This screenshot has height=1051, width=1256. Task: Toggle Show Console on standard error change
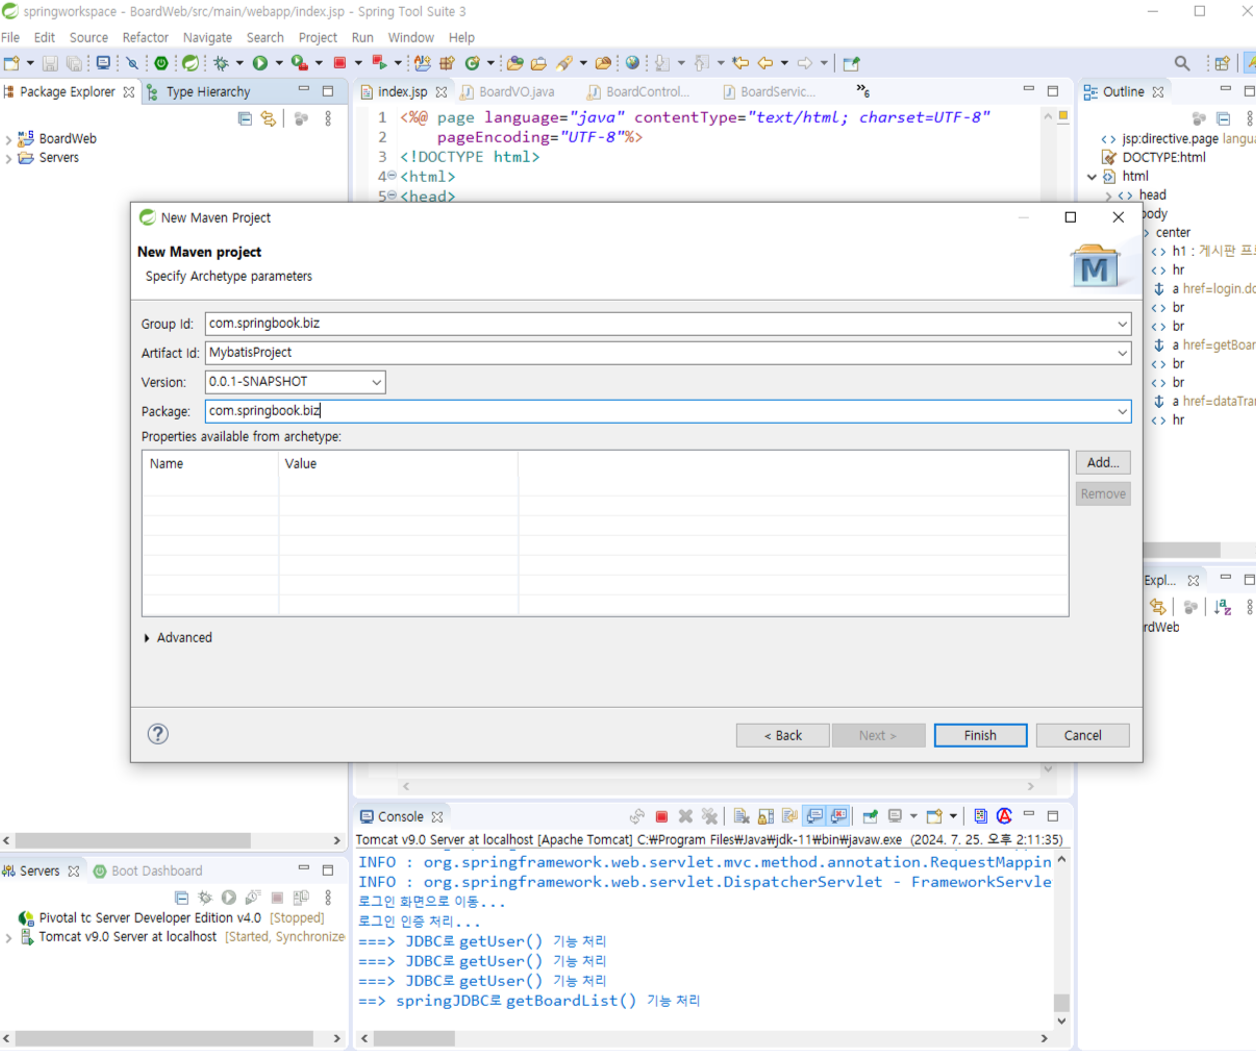(x=839, y=817)
